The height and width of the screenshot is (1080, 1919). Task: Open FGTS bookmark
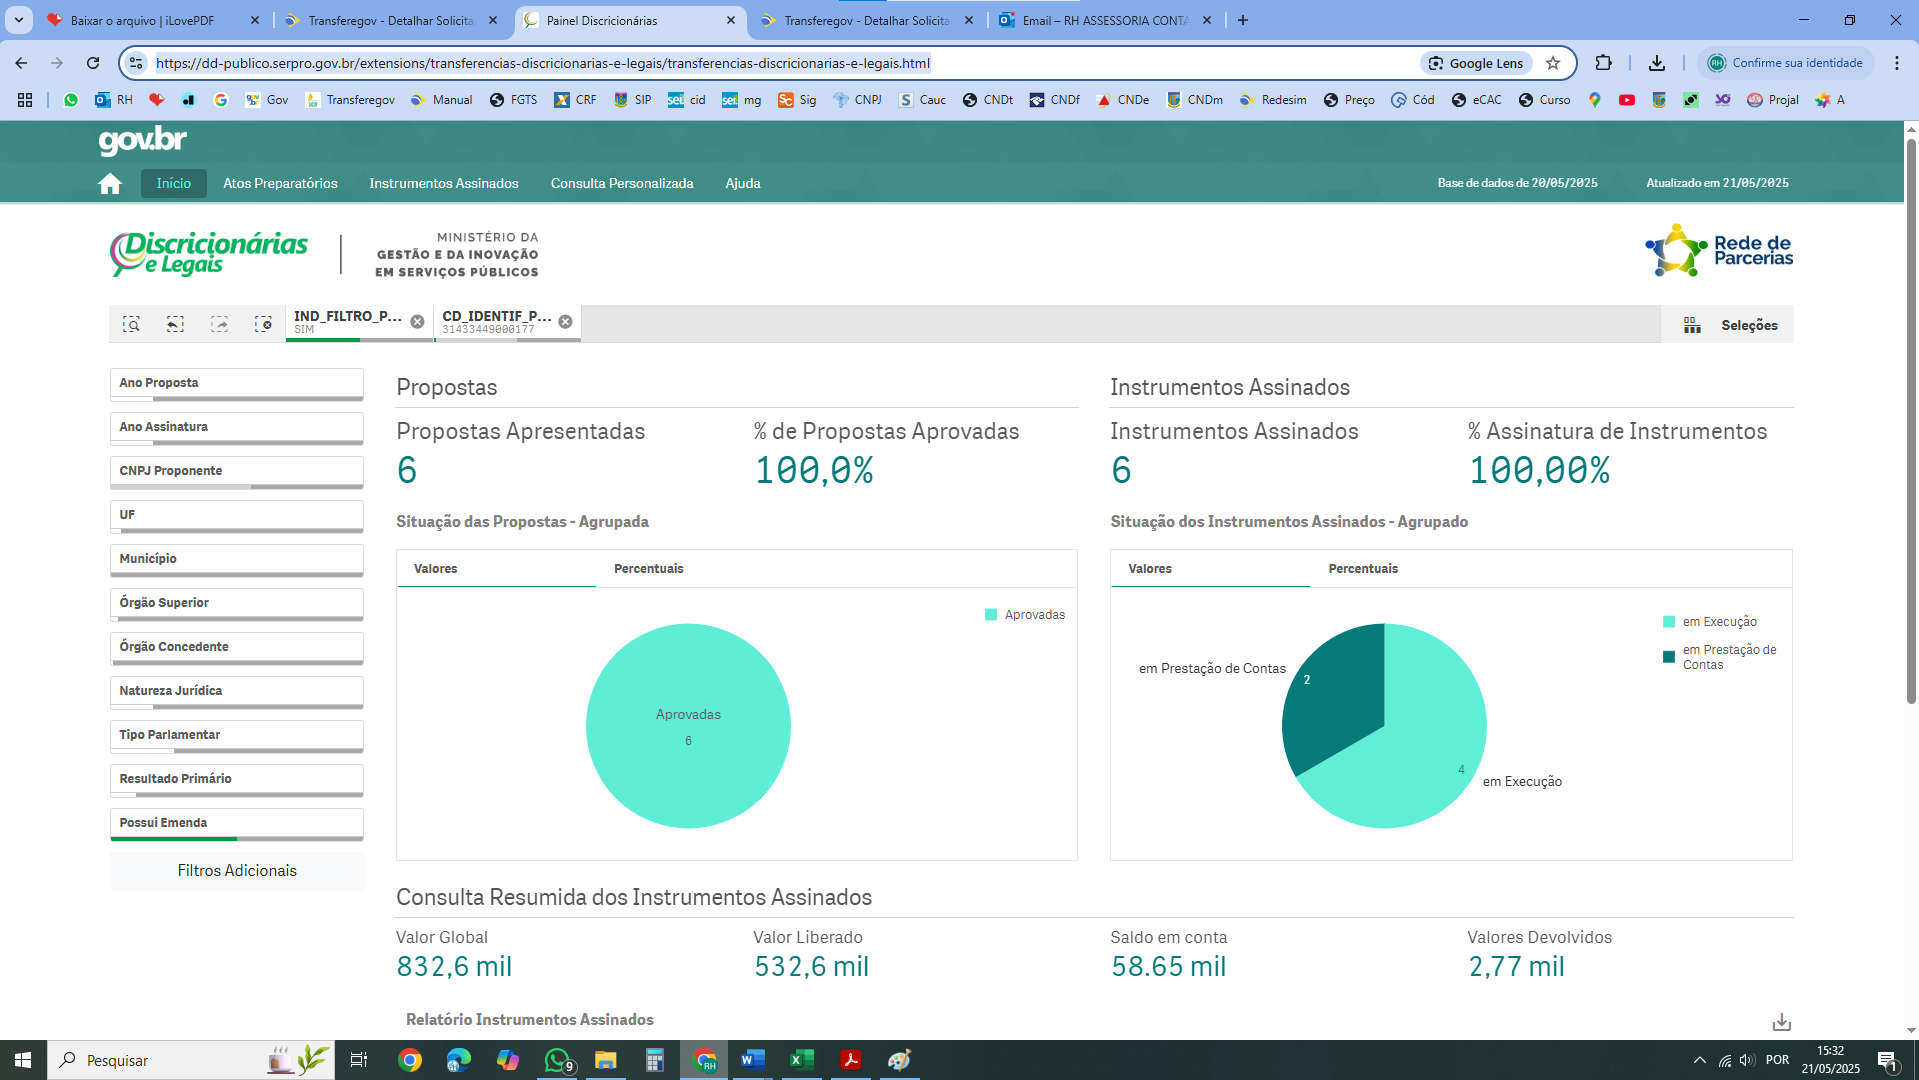[513, 100]
